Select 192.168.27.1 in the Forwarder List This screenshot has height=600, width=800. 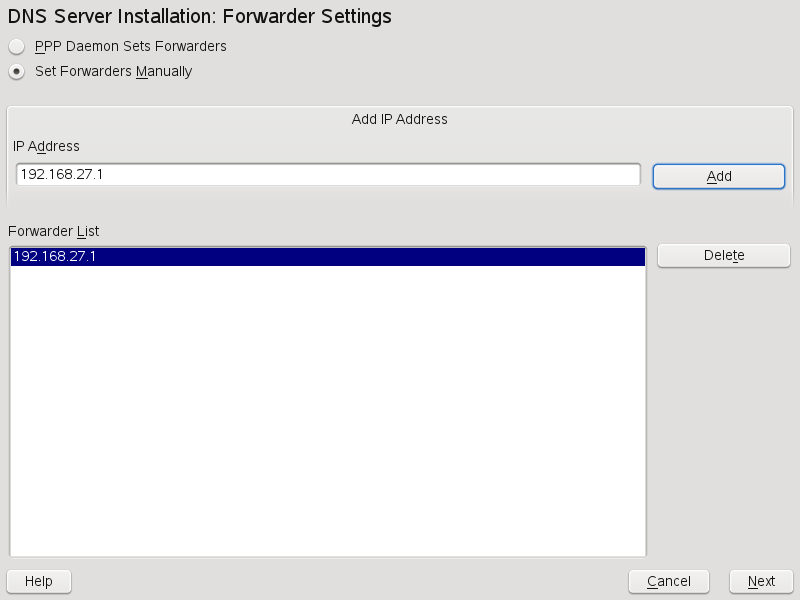point(55,257)
